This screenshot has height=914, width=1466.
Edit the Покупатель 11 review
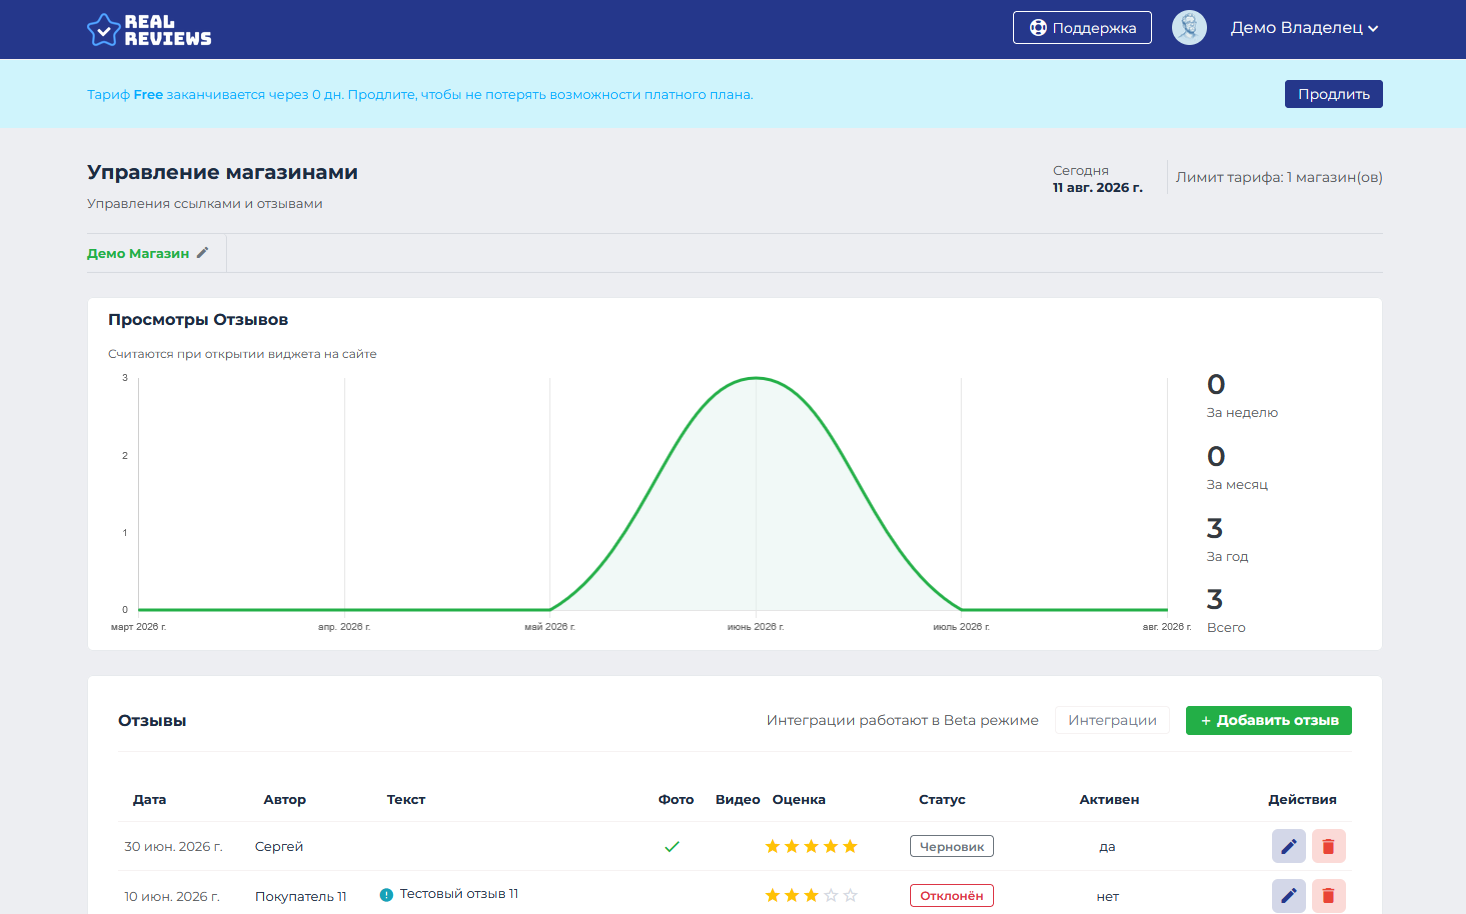pos(1289,895)
